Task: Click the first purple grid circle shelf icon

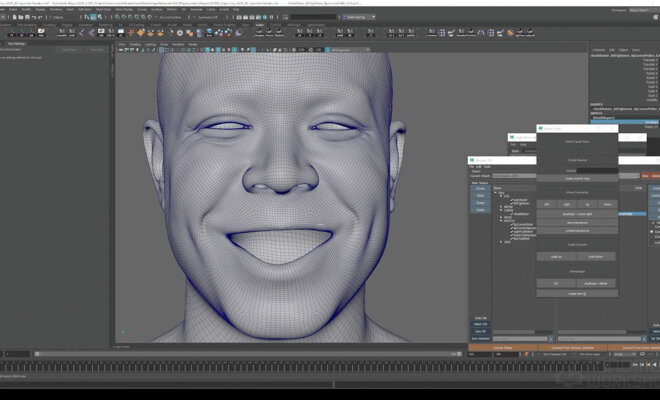Action: click(442, 32)
